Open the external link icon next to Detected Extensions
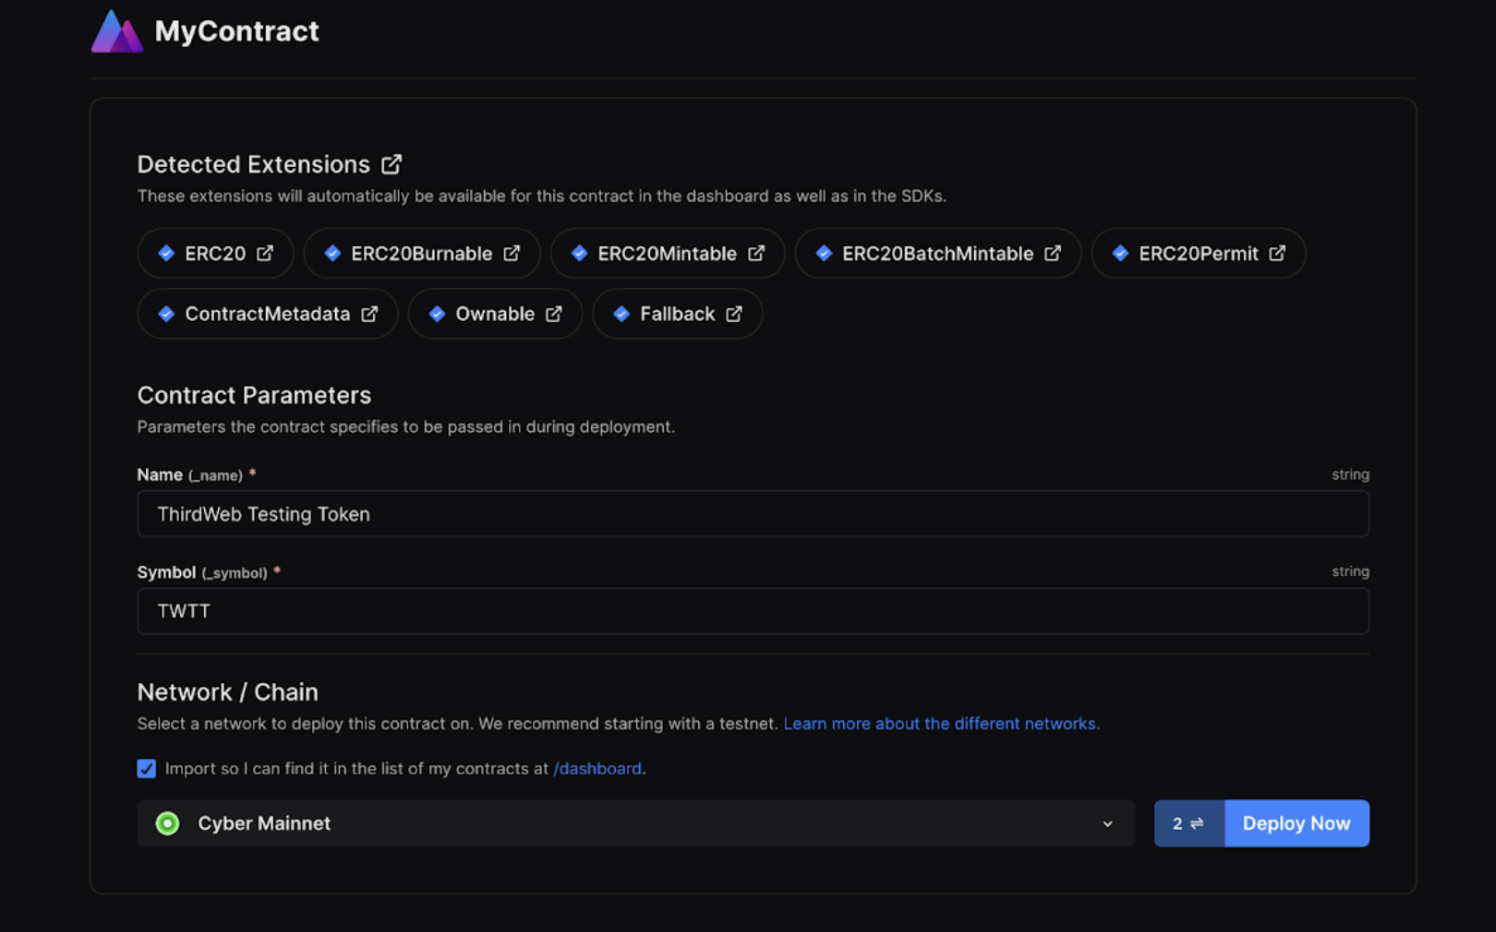This screenshot has width=1496, height=932. (x=391, y=164)
